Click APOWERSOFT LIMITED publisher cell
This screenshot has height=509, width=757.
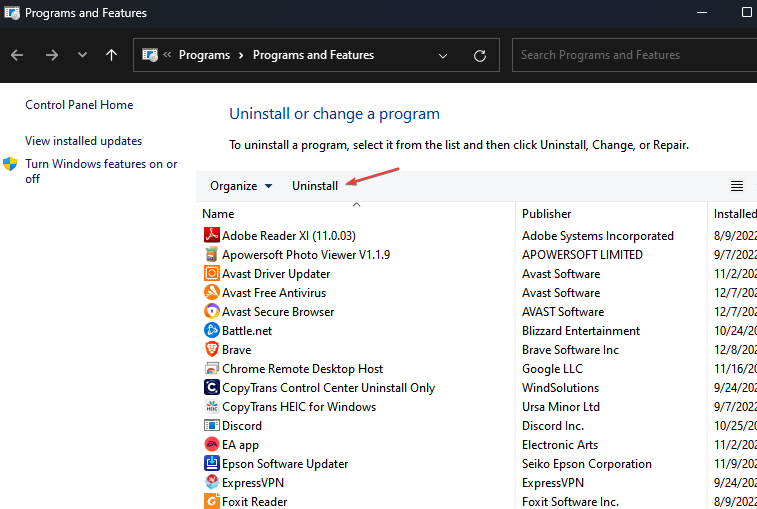coord(582,254)
